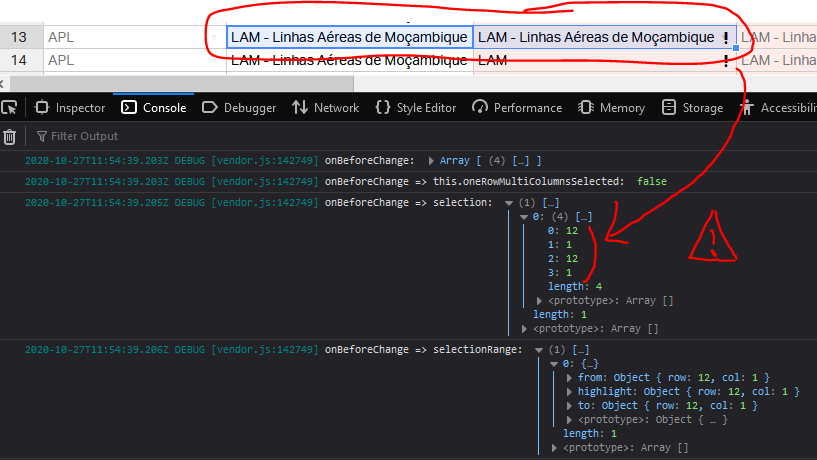817x460 pixels.
Task: Collapse the selection (1) array
Action: pyautogui.click(x=509, y=203)
